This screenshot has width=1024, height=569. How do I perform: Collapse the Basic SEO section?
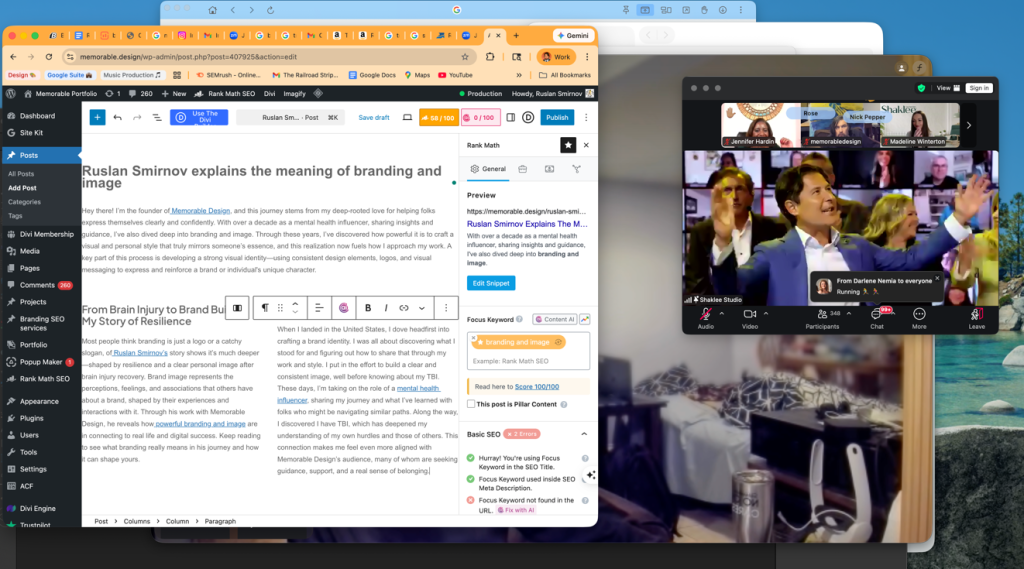(584, 434)
